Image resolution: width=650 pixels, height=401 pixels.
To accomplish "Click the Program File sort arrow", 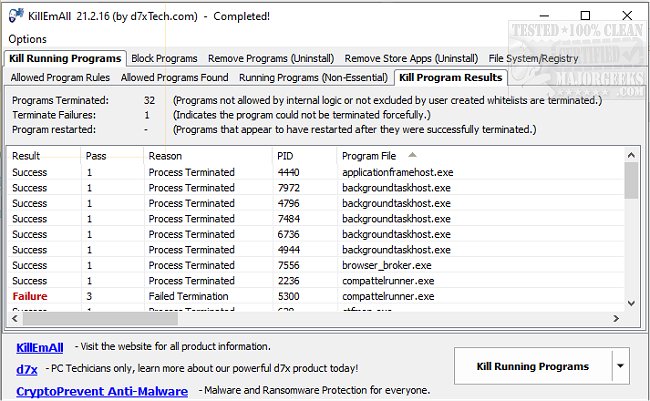I will click(412, 155).
